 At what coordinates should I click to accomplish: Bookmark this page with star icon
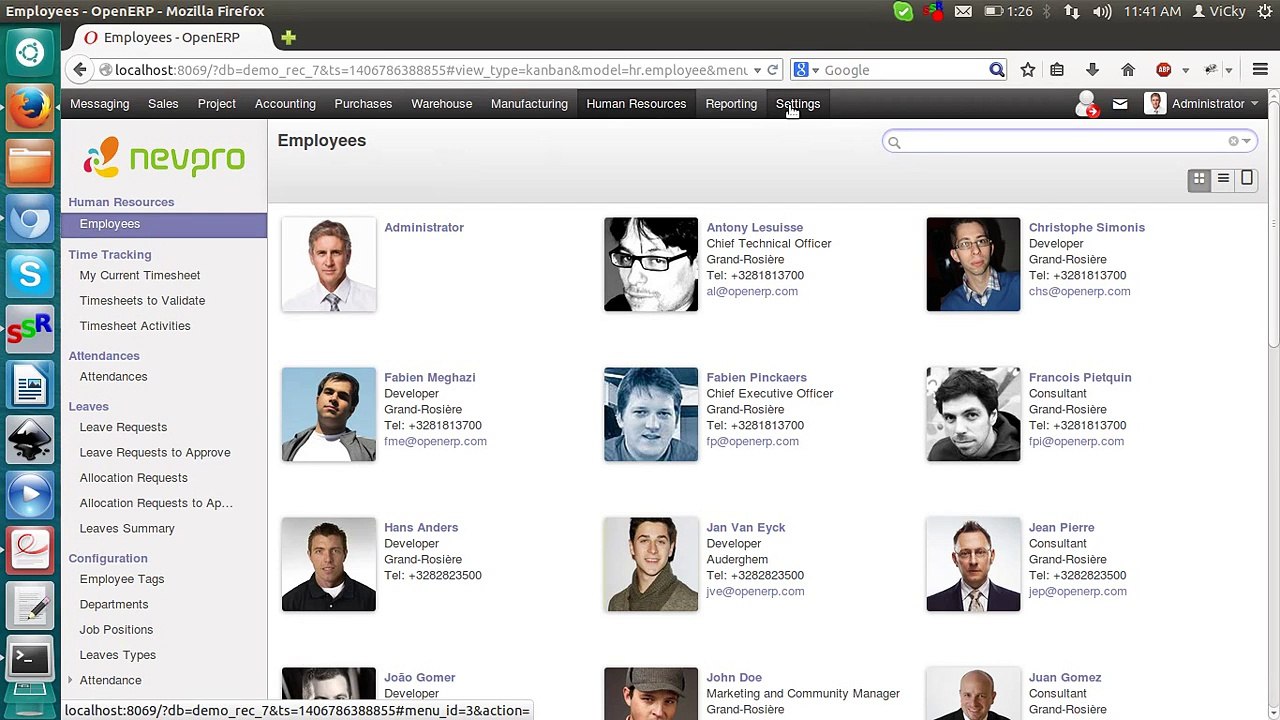point(1027,70)
